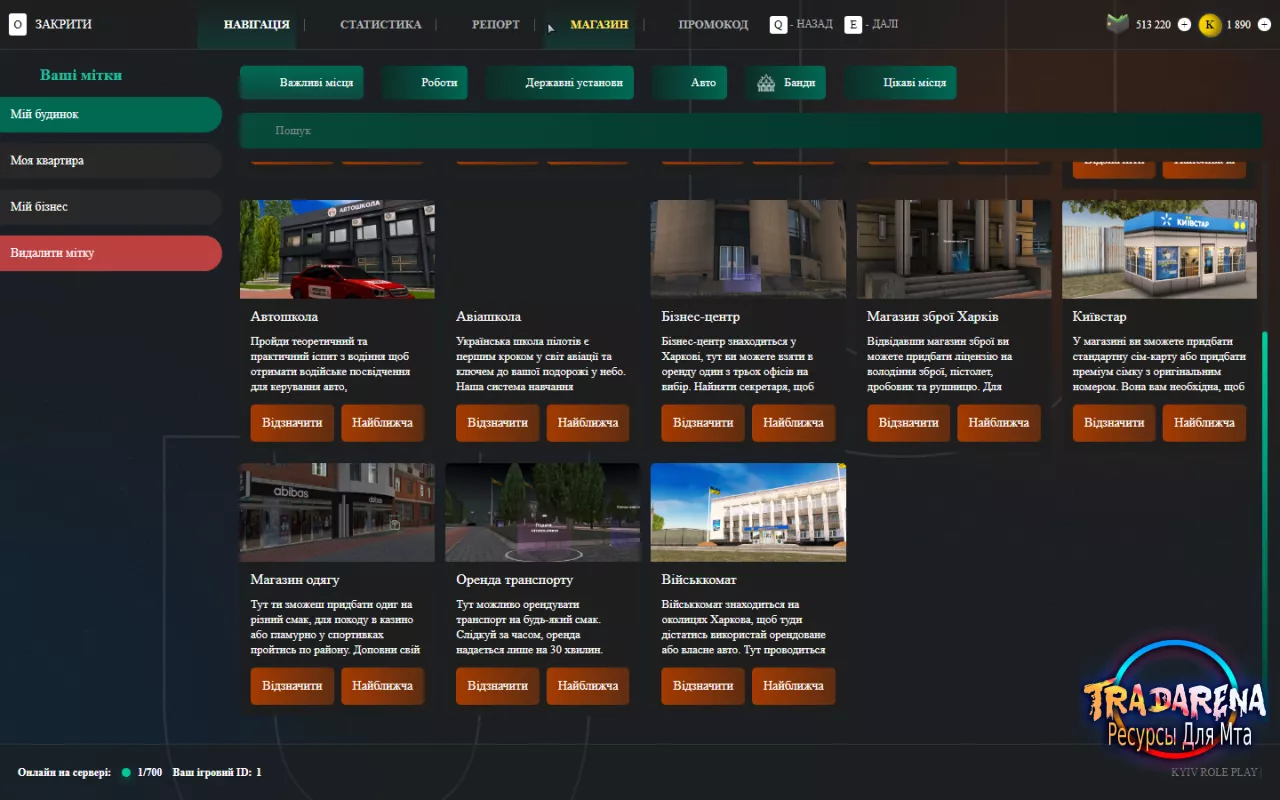Viewport: 1280px width, 800px height.
Task: Click the plus icon next to 1 890
Action: click(x=1265, y=25)
